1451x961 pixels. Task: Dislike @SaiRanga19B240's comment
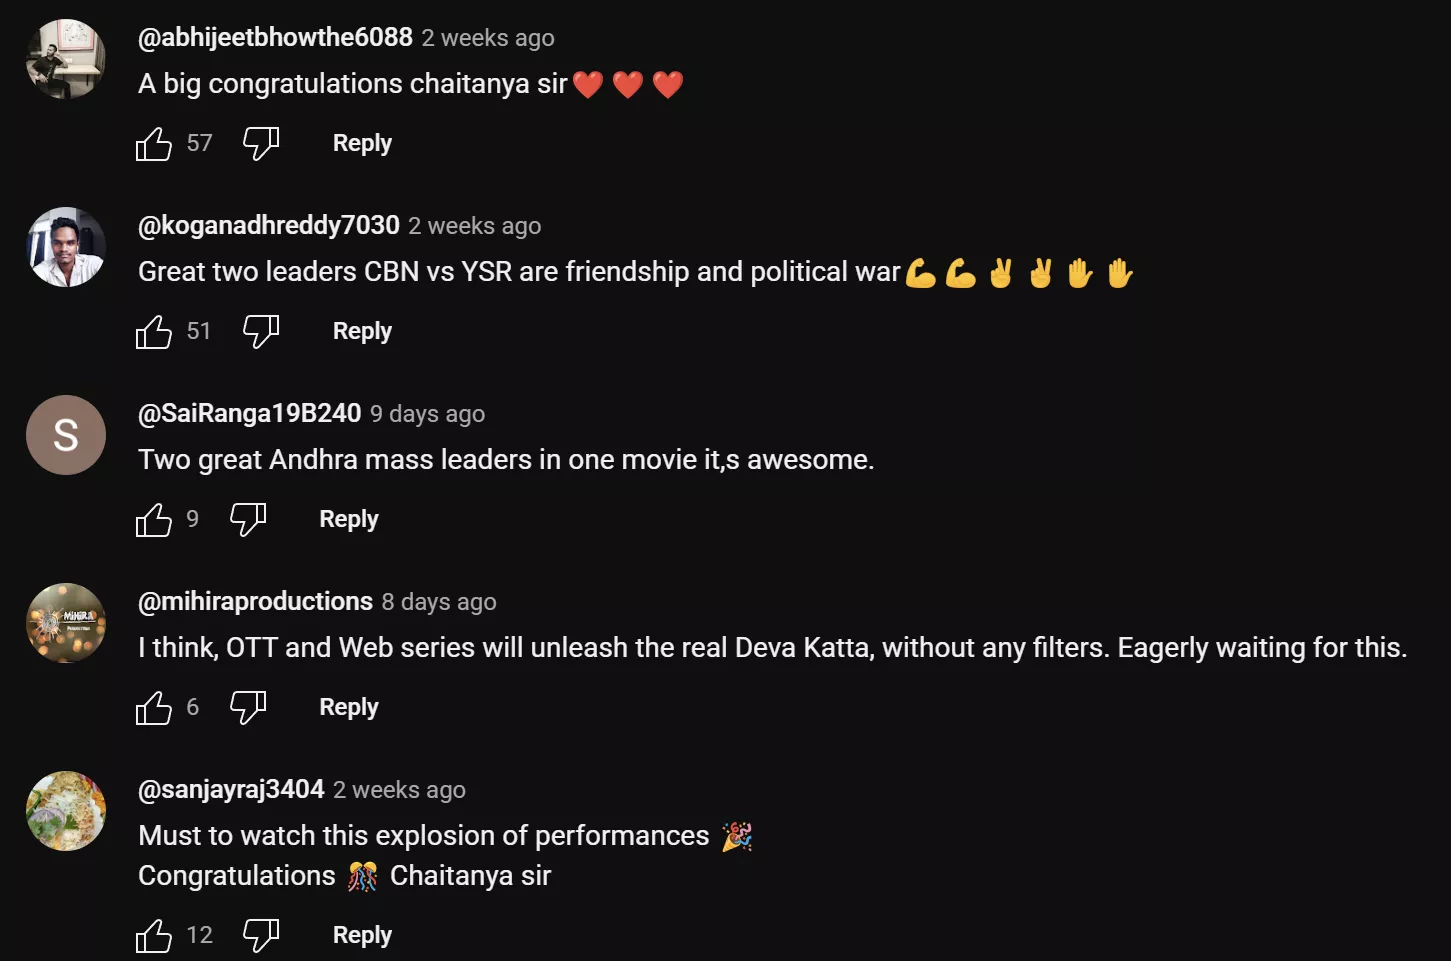point(247,519)
